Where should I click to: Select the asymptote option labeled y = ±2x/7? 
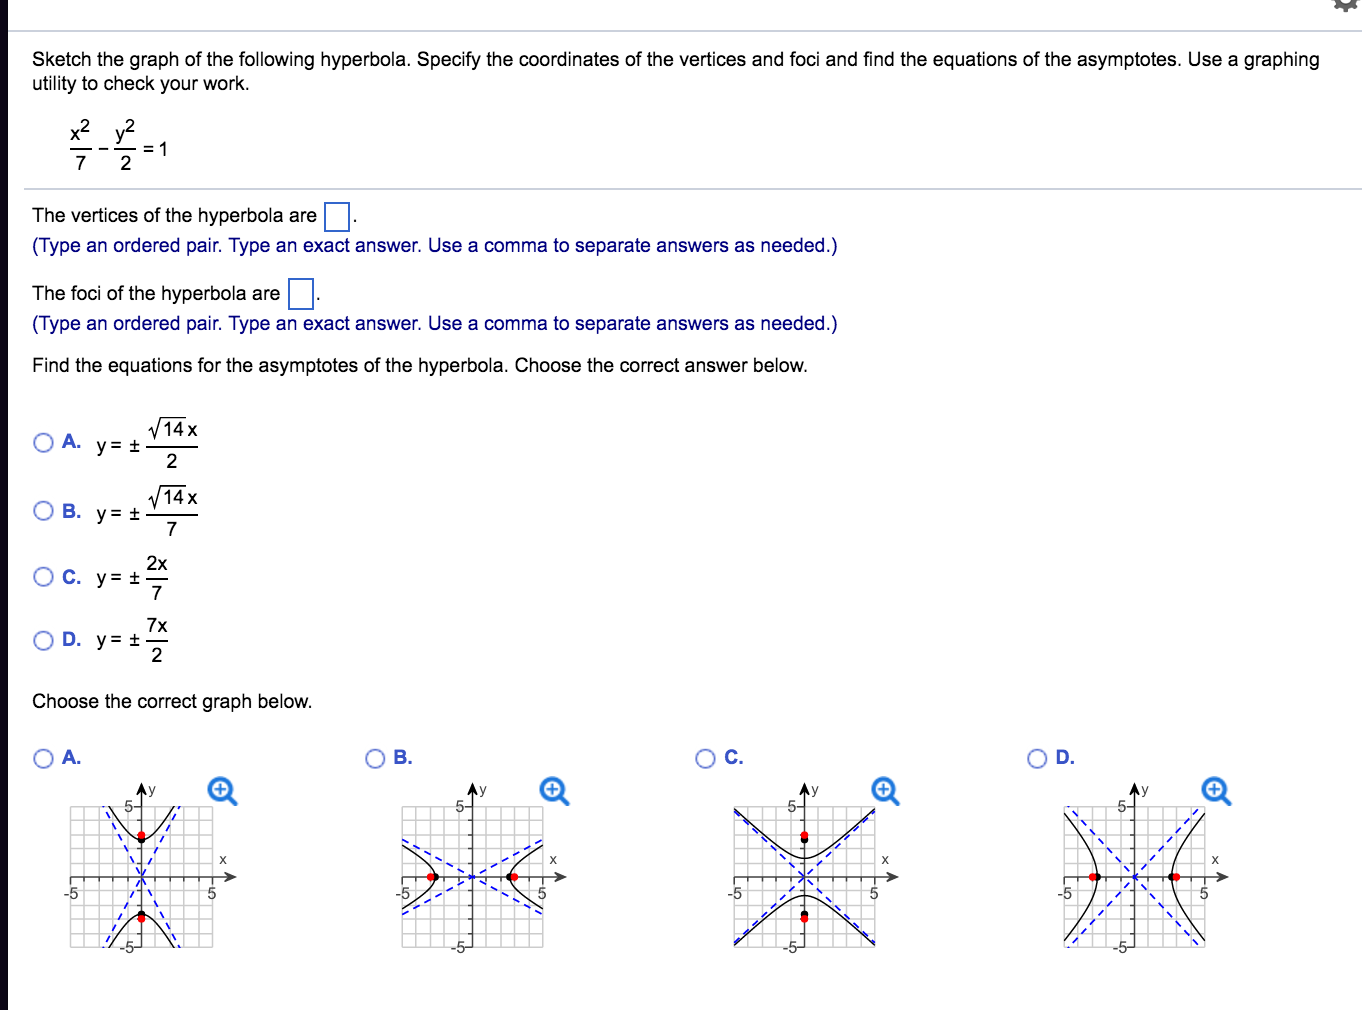click(x=43, y=576)
